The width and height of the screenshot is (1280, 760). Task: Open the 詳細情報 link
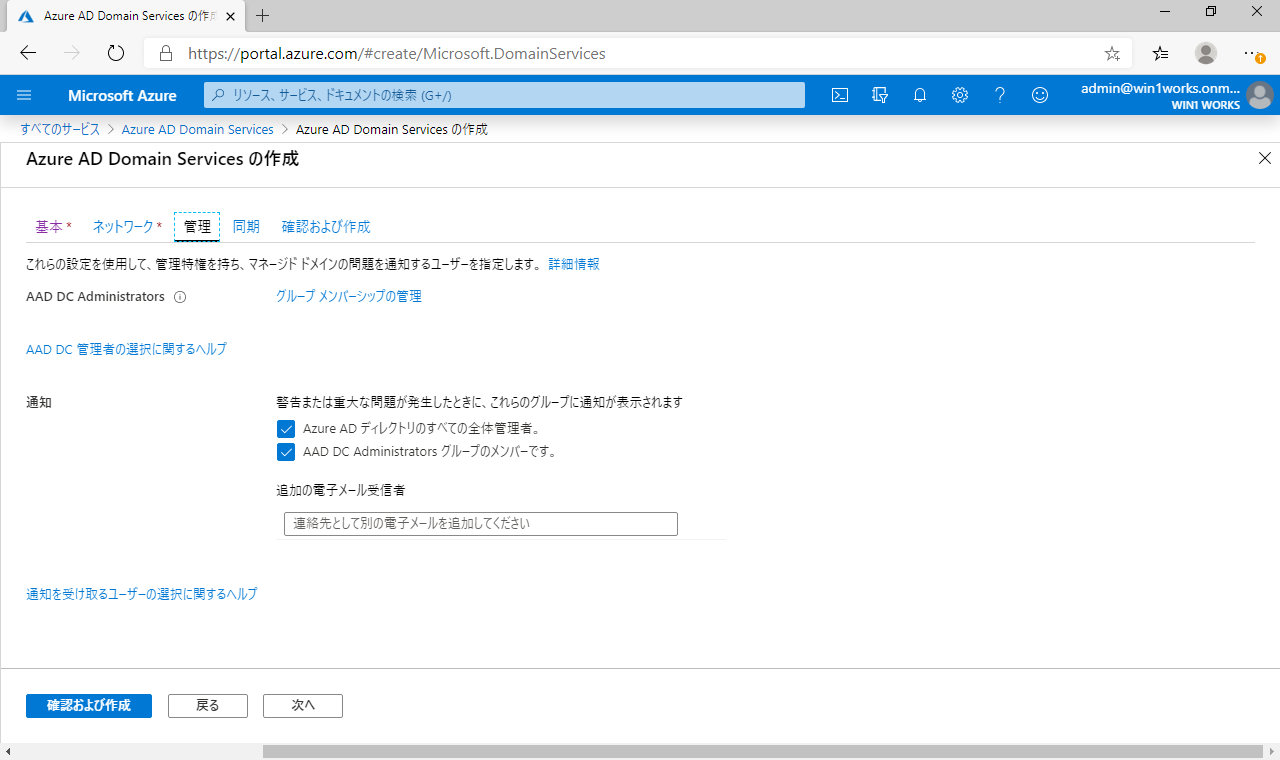574,264
